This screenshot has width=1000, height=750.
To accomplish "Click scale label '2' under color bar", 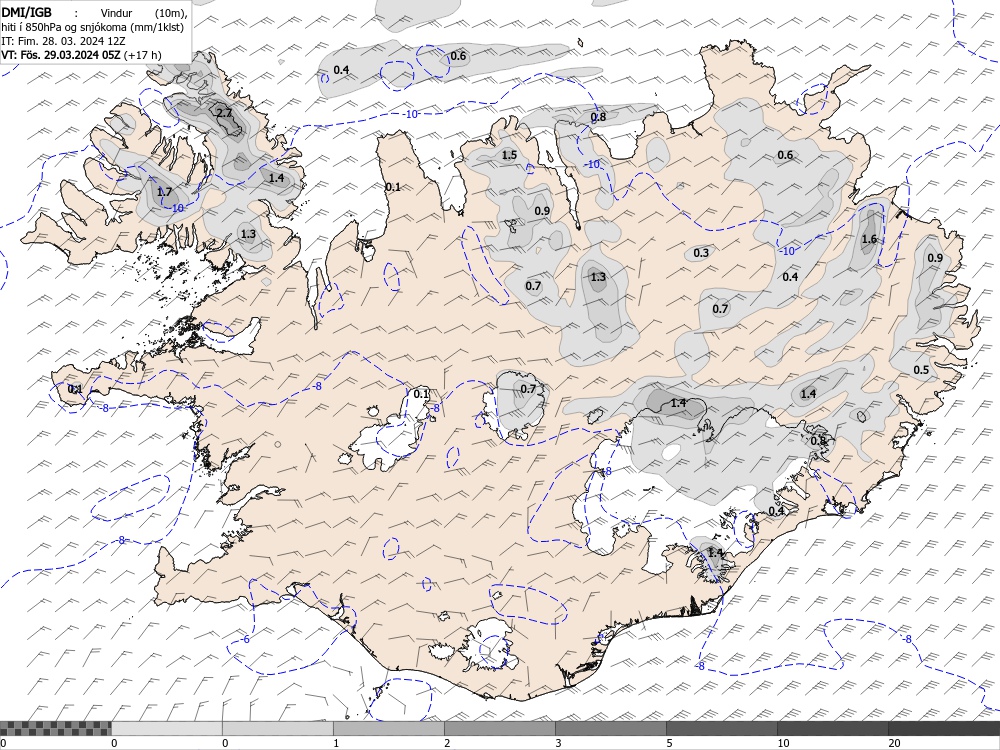I will (x=446, y=743).
